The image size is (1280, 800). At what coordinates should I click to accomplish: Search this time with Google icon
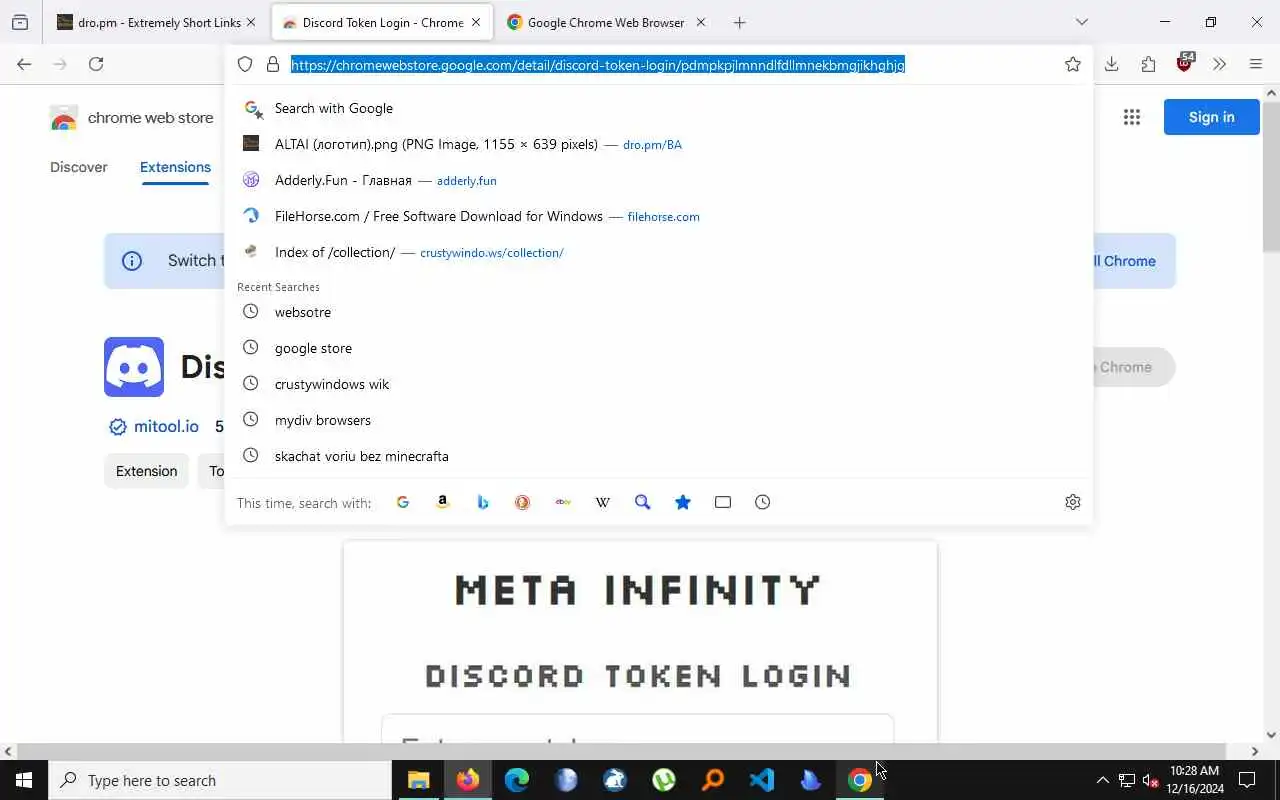click(x=403, y=502)
